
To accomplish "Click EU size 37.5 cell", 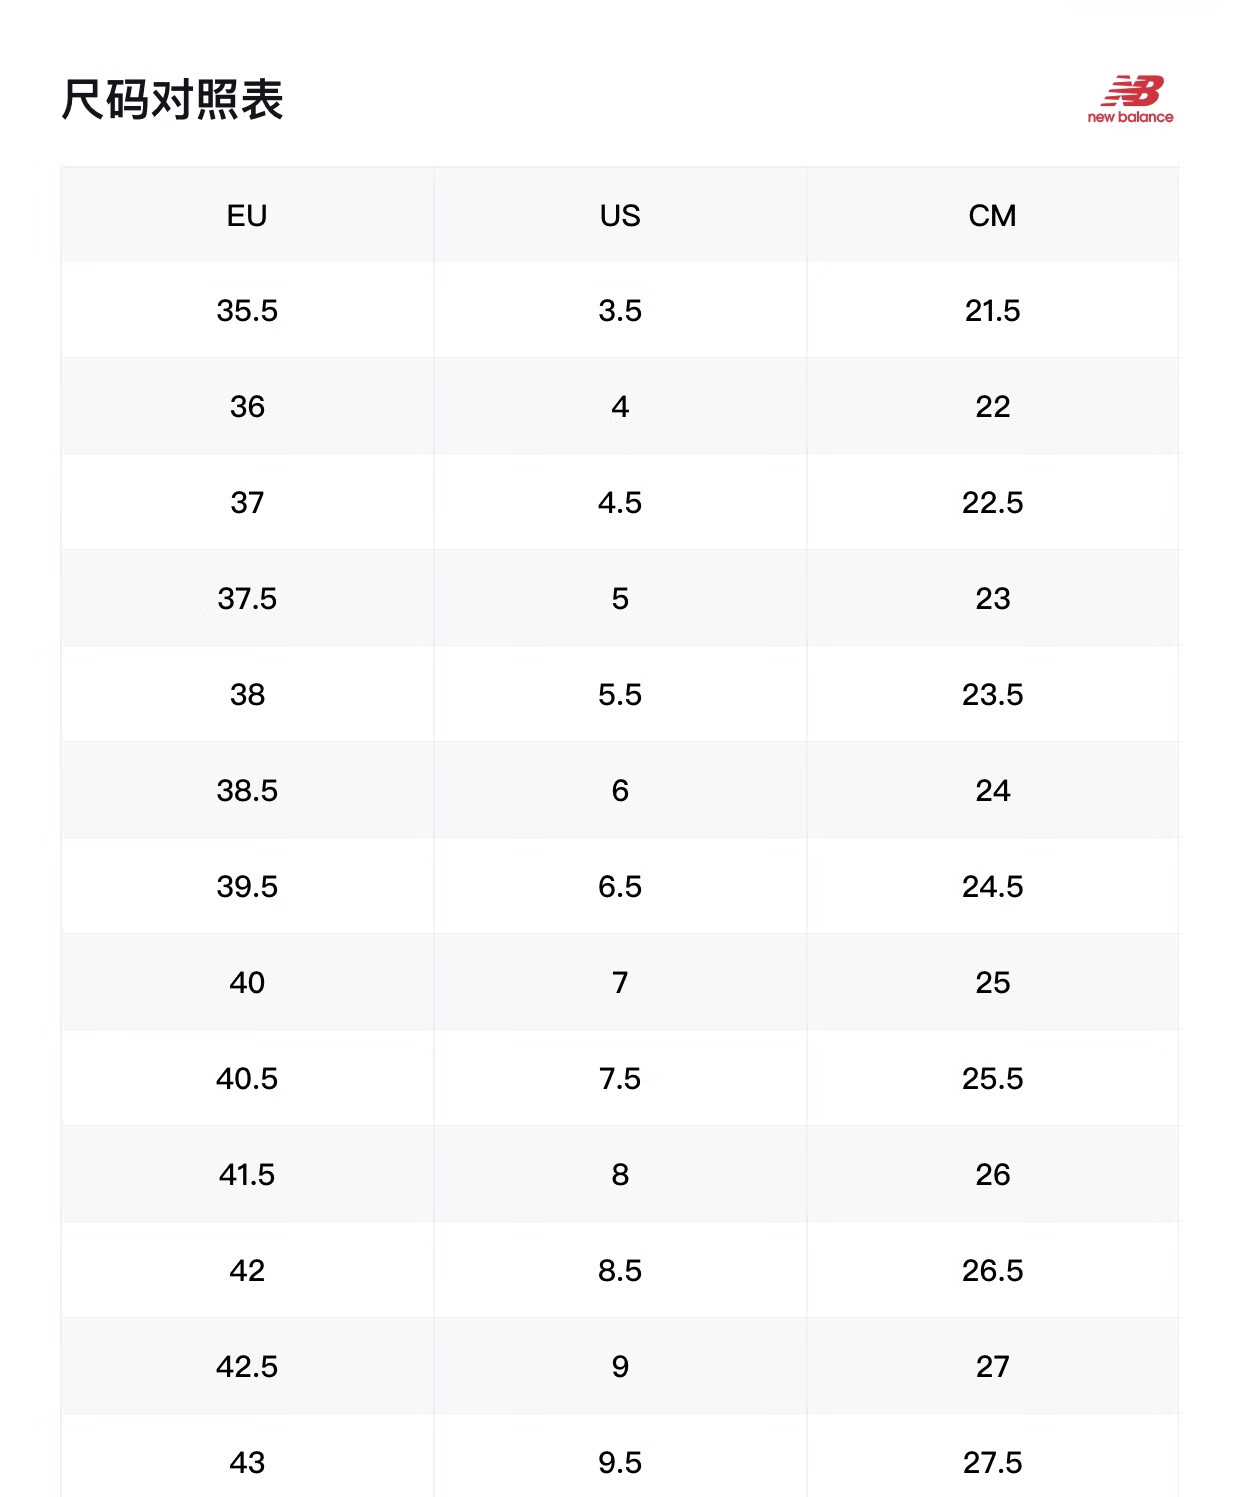I will click(247, 598).
